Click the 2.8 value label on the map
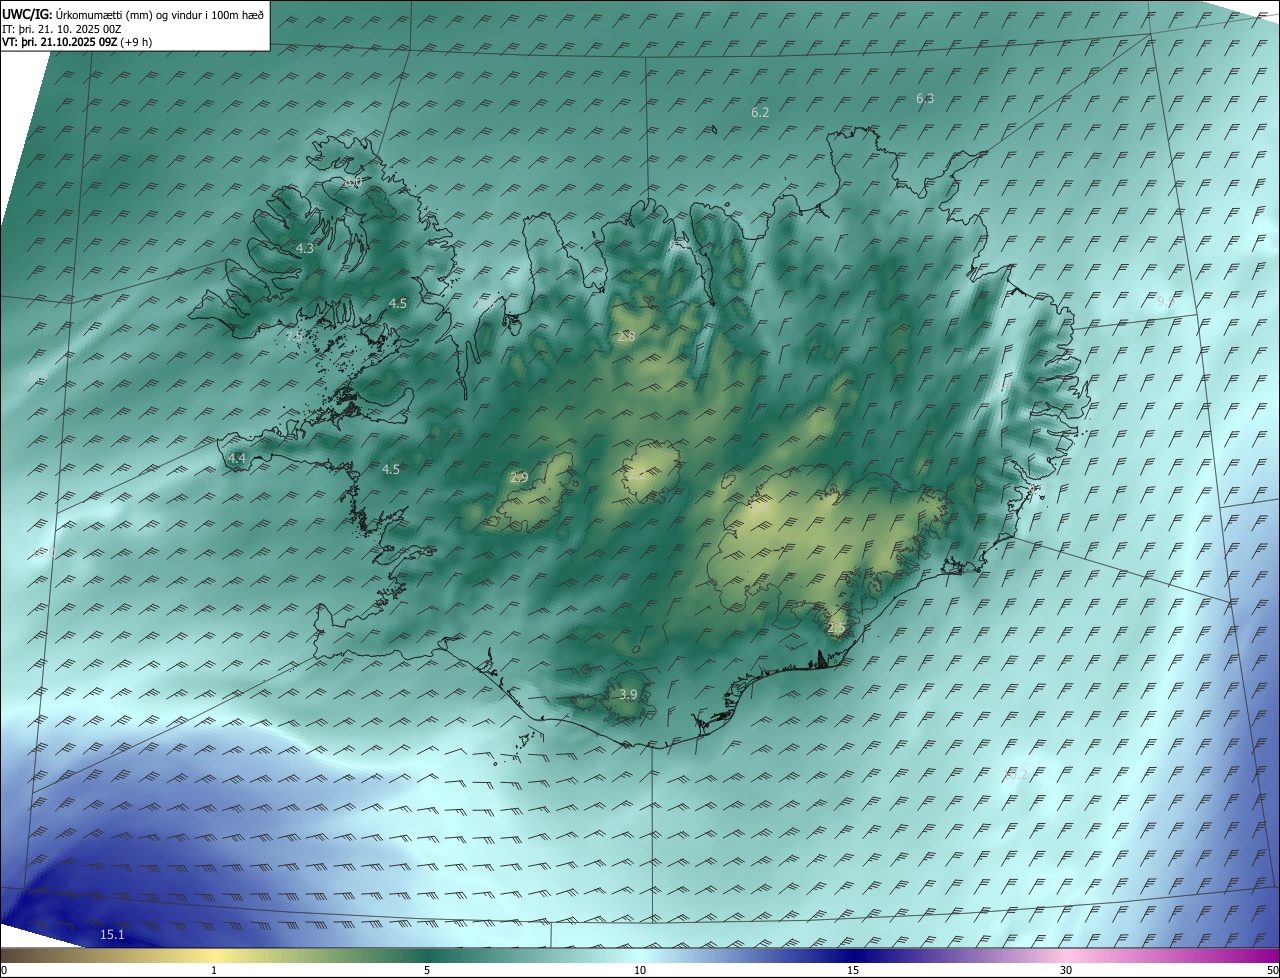The height and width of the screenshot is (978, 1280). click(x=626, y=337)
